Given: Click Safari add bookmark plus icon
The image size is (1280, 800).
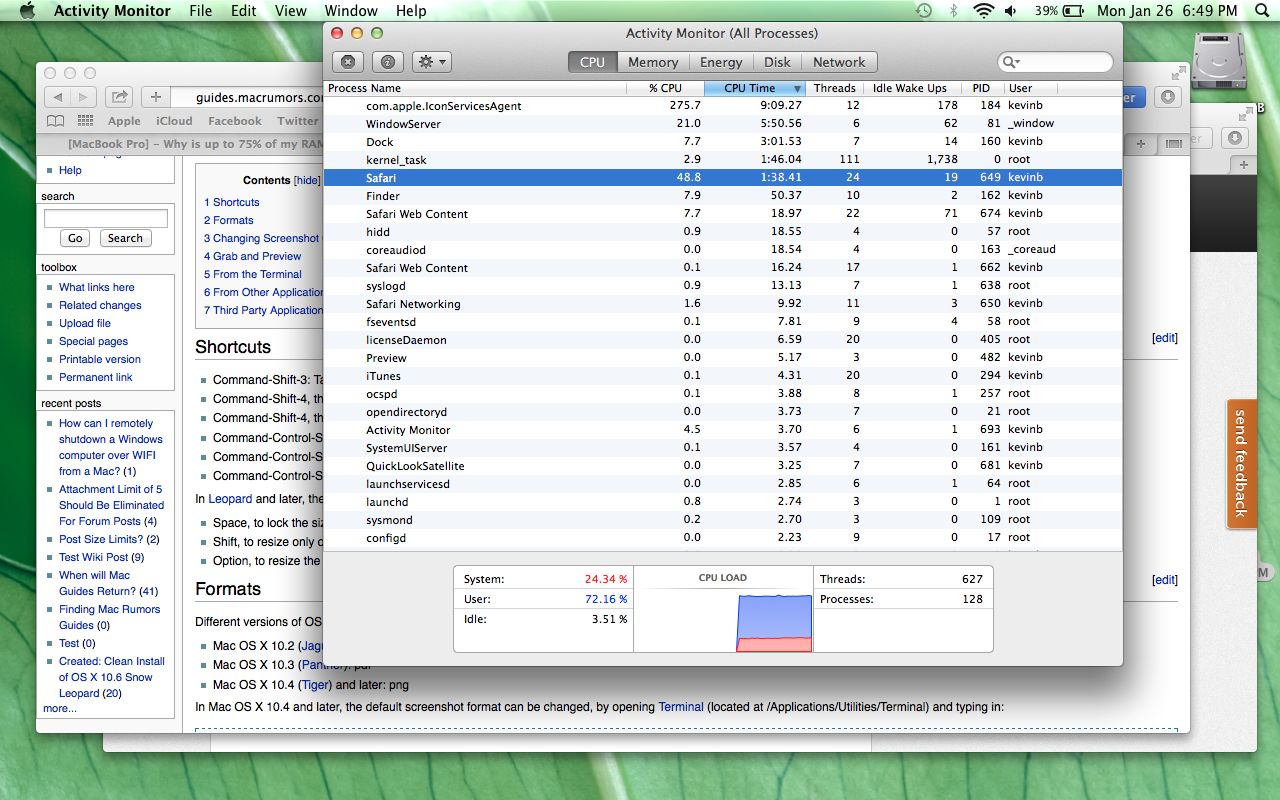Looking at the screenshot, I should pyautogui.click(x=155, y=97).
